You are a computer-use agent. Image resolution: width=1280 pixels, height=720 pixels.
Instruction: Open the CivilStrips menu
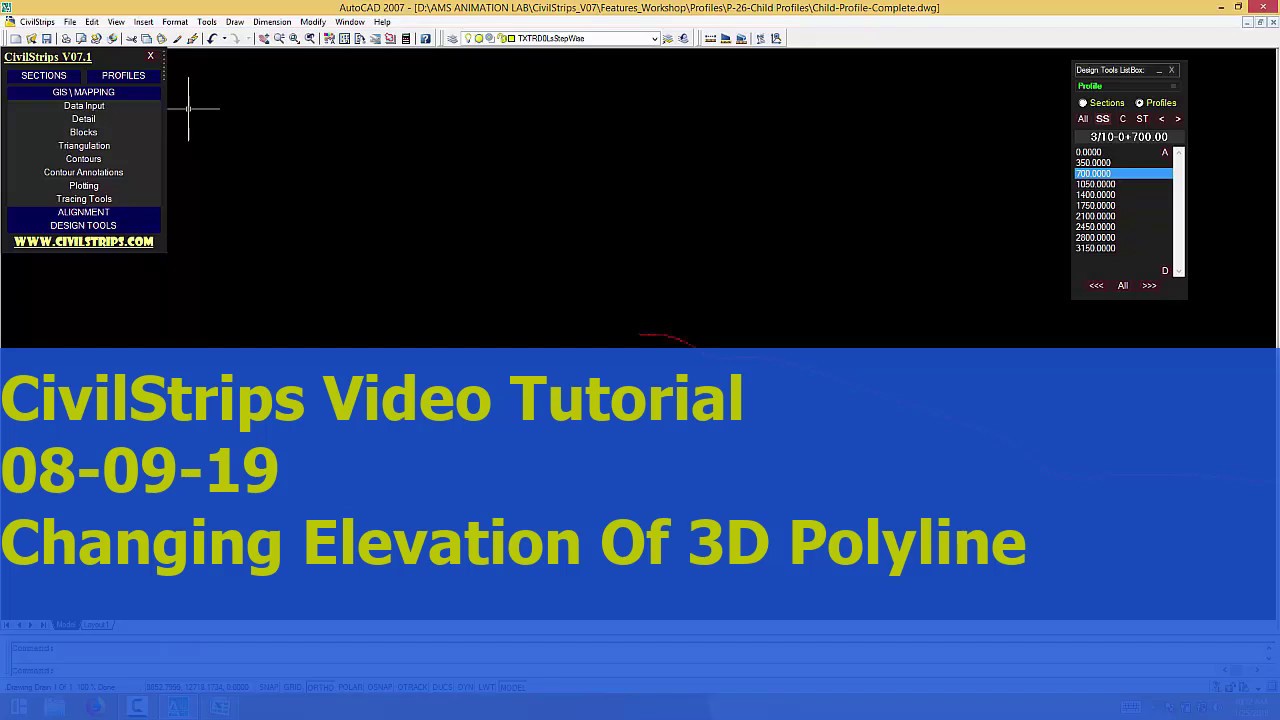click(37, 22)
